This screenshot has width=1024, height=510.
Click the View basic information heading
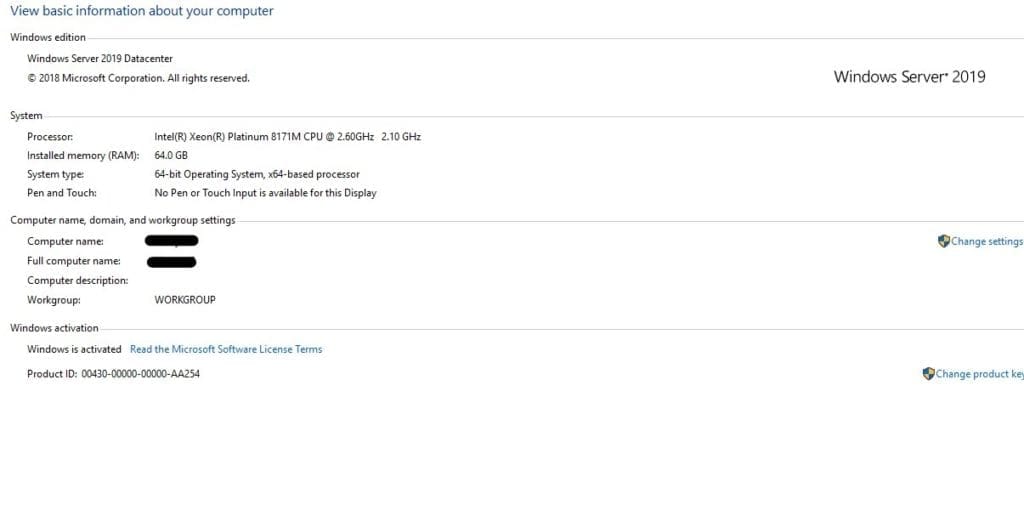tap(142, 11)
